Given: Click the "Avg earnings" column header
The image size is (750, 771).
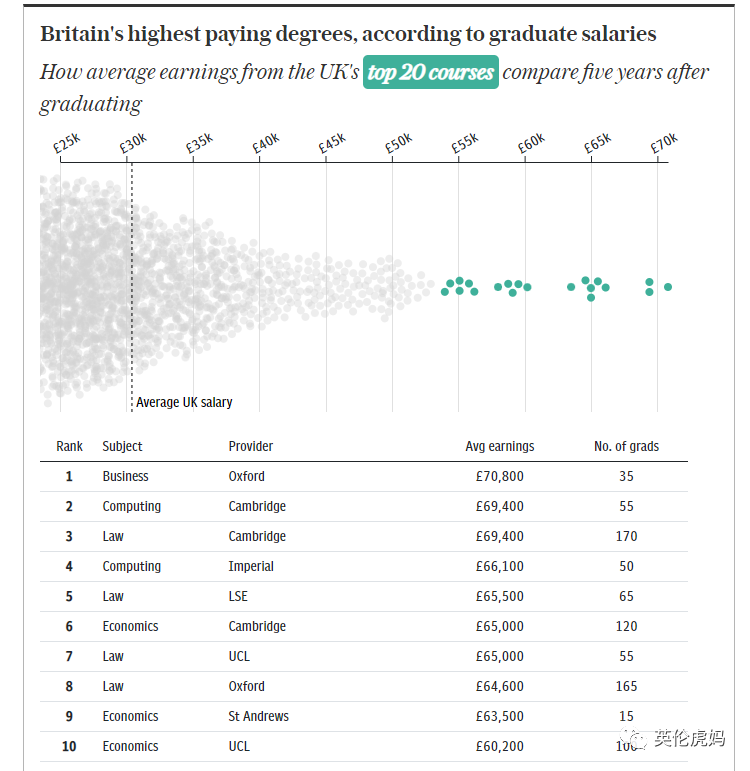Looking at the screenshot, I should pos(499,446).
